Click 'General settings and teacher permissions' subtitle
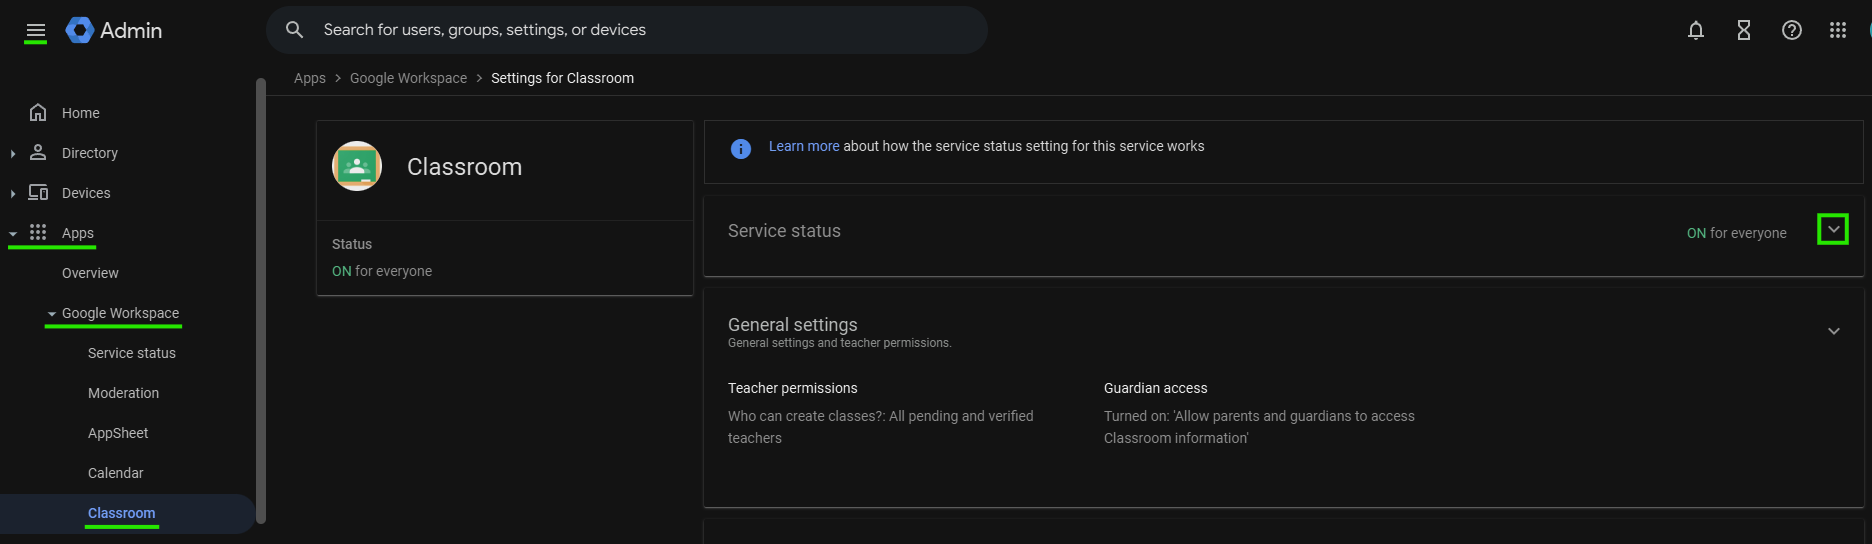Image resolution: width=1872 pixels, height=544 pixels. (x=840, y=343)
